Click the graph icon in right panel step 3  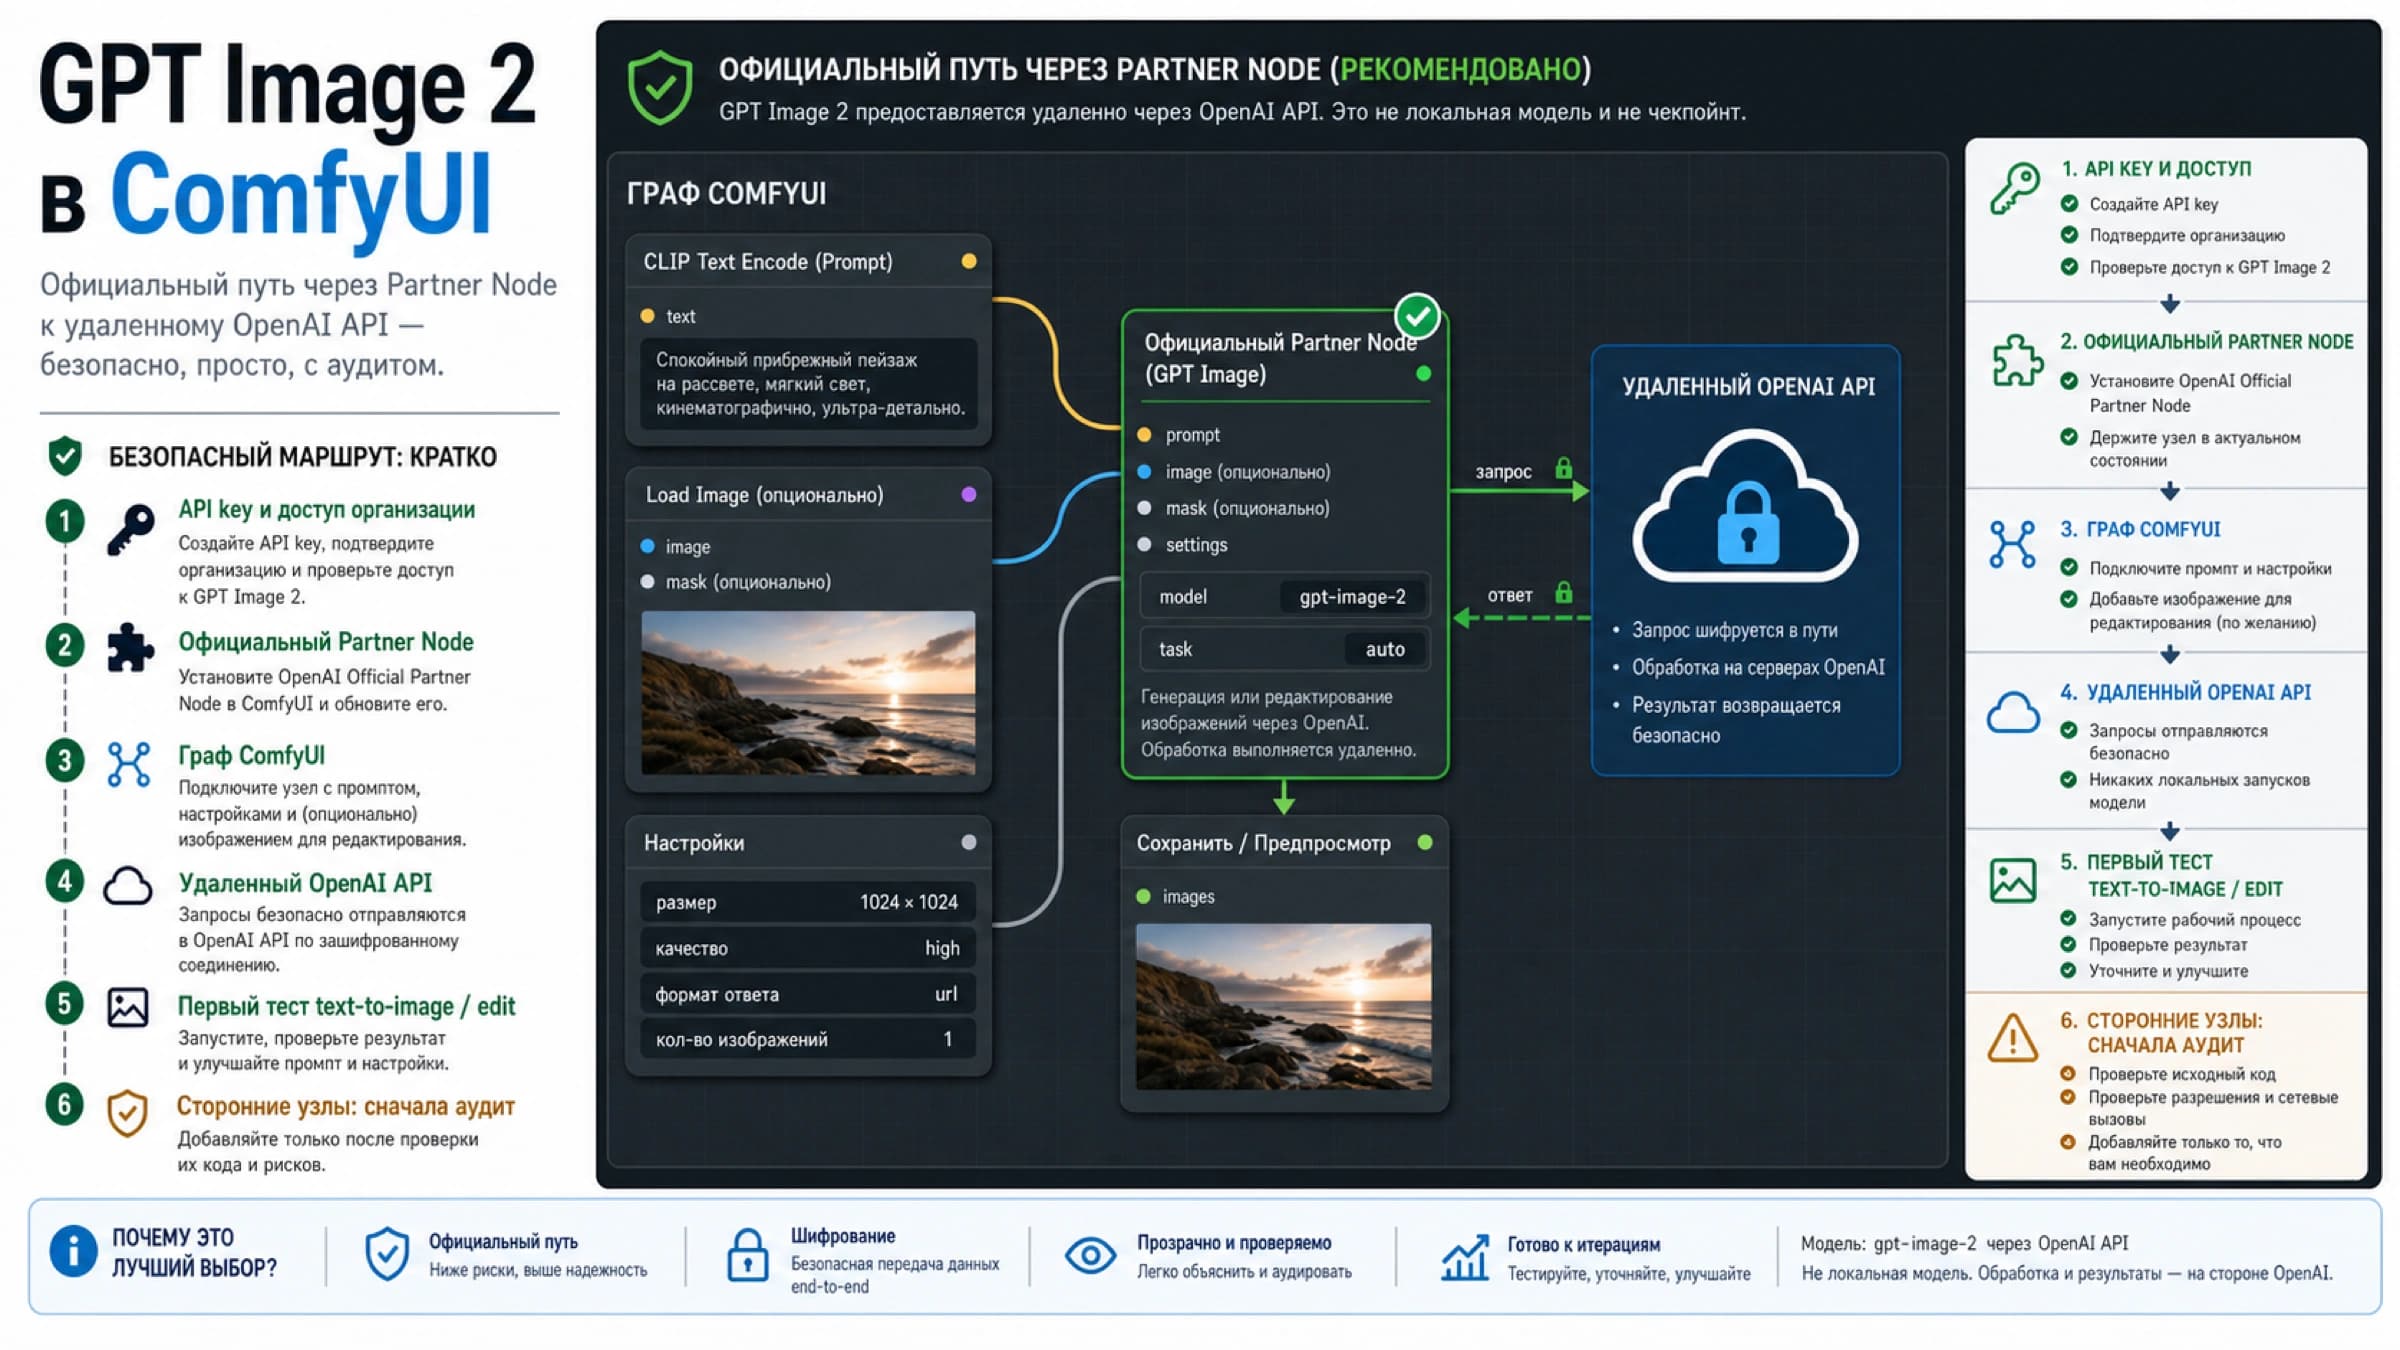(2012, 544)
